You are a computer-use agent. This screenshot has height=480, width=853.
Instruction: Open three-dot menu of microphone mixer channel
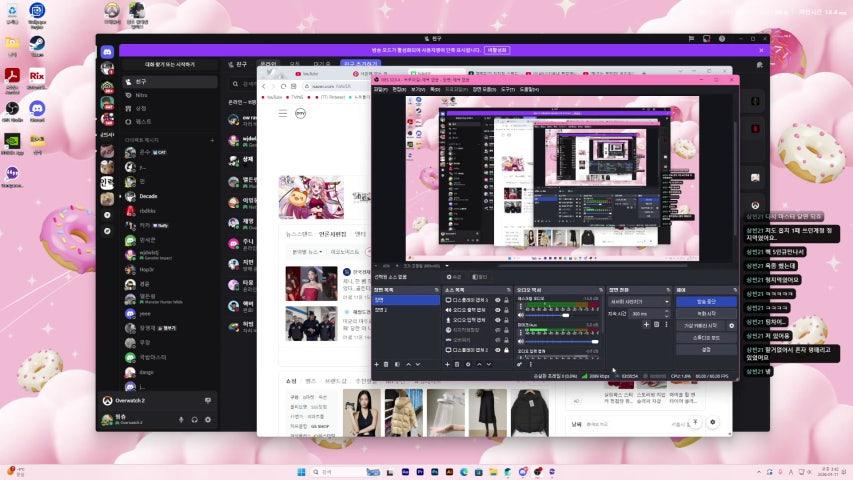tap(520, 333)
